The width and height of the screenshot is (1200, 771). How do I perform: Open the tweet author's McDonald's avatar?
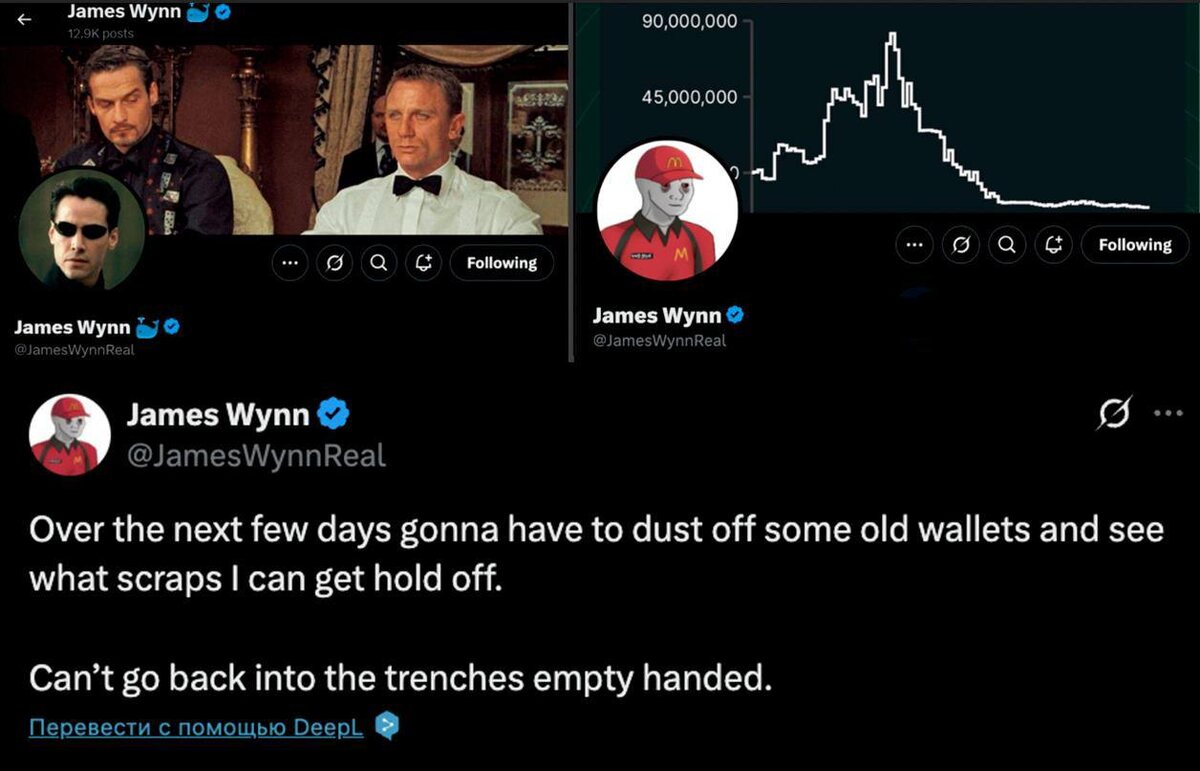(x=69, y=434)
